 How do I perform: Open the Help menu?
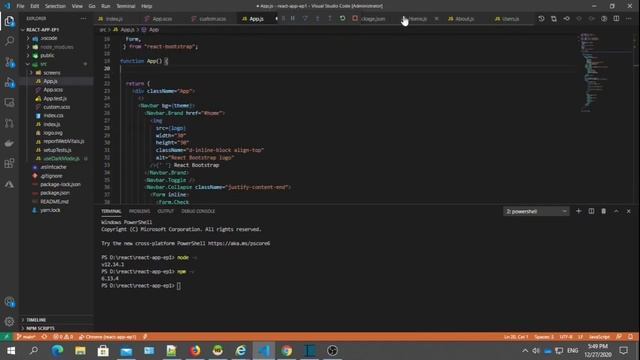(147, 6)
